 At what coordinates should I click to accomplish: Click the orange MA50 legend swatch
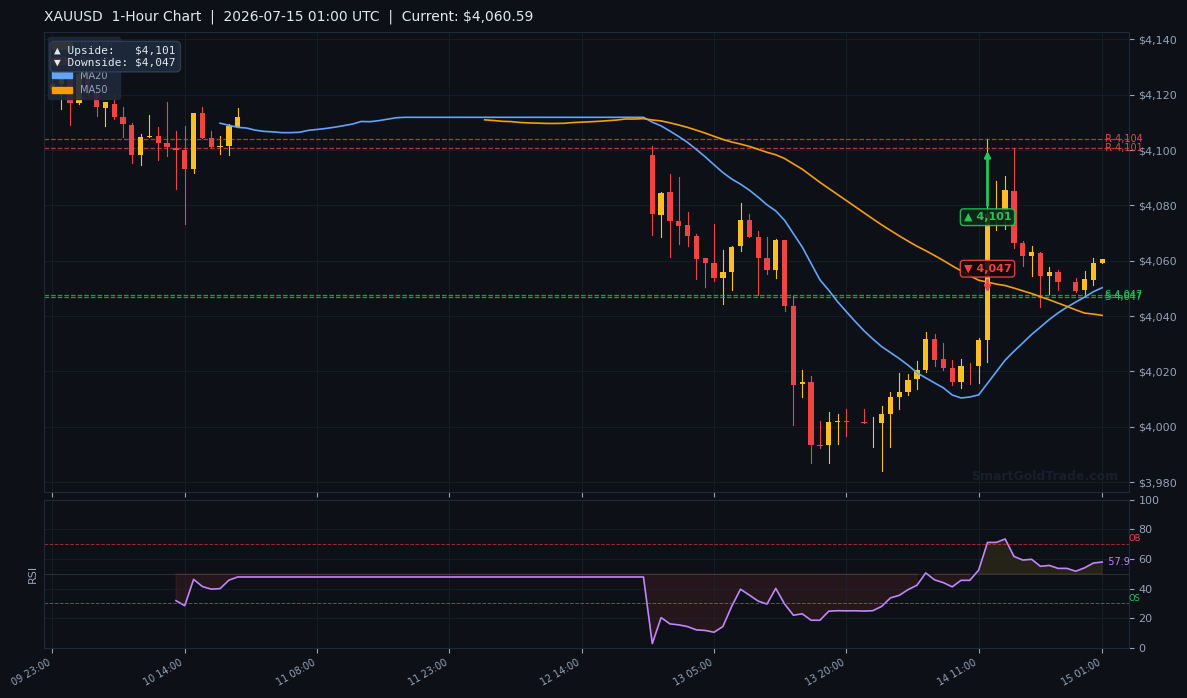click(62, 90)
